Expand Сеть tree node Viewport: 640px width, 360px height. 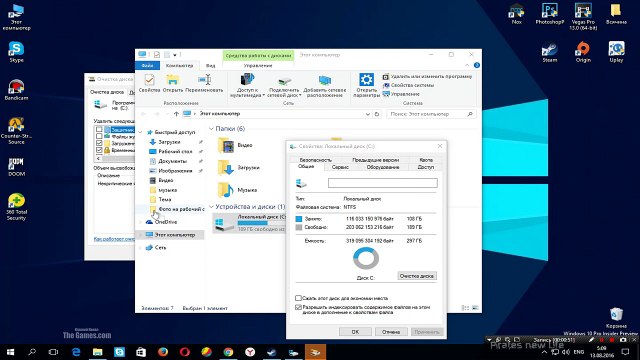point(140,247)
